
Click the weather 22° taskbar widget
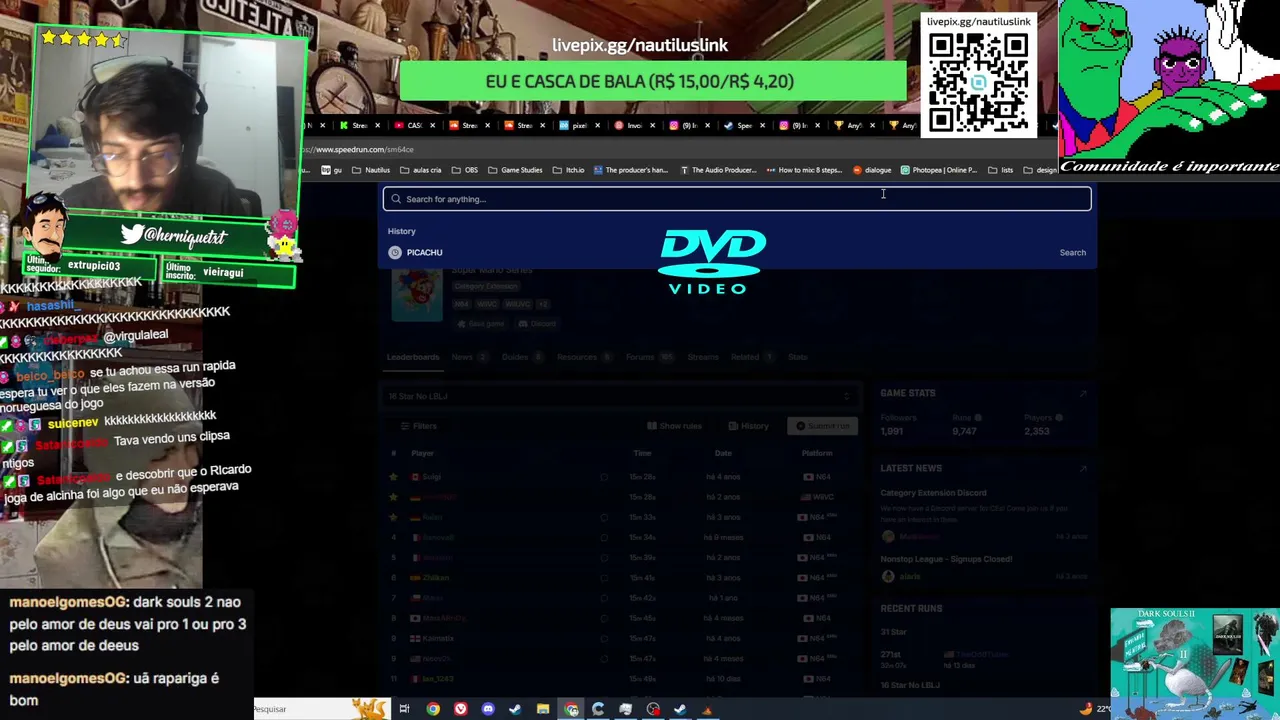pos(1095,709)
